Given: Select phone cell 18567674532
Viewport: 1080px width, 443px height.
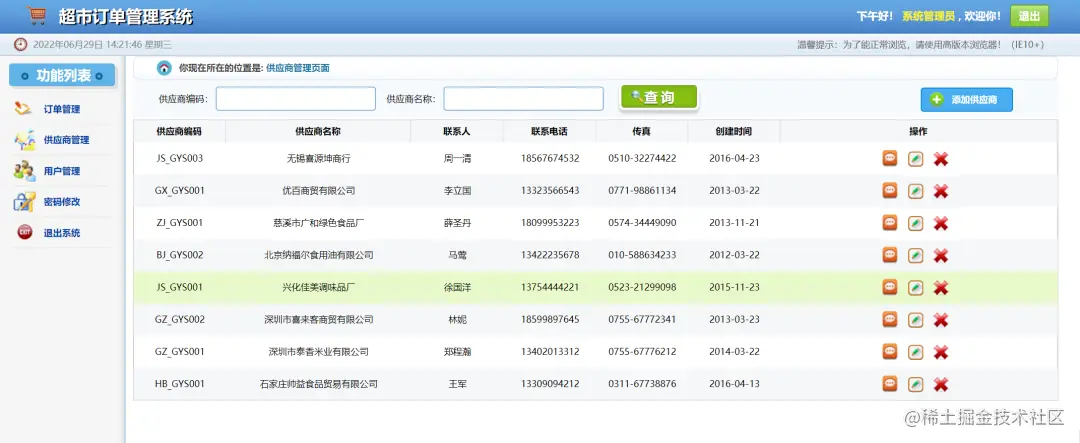Looking at the screenshot, I should point(550,158).
